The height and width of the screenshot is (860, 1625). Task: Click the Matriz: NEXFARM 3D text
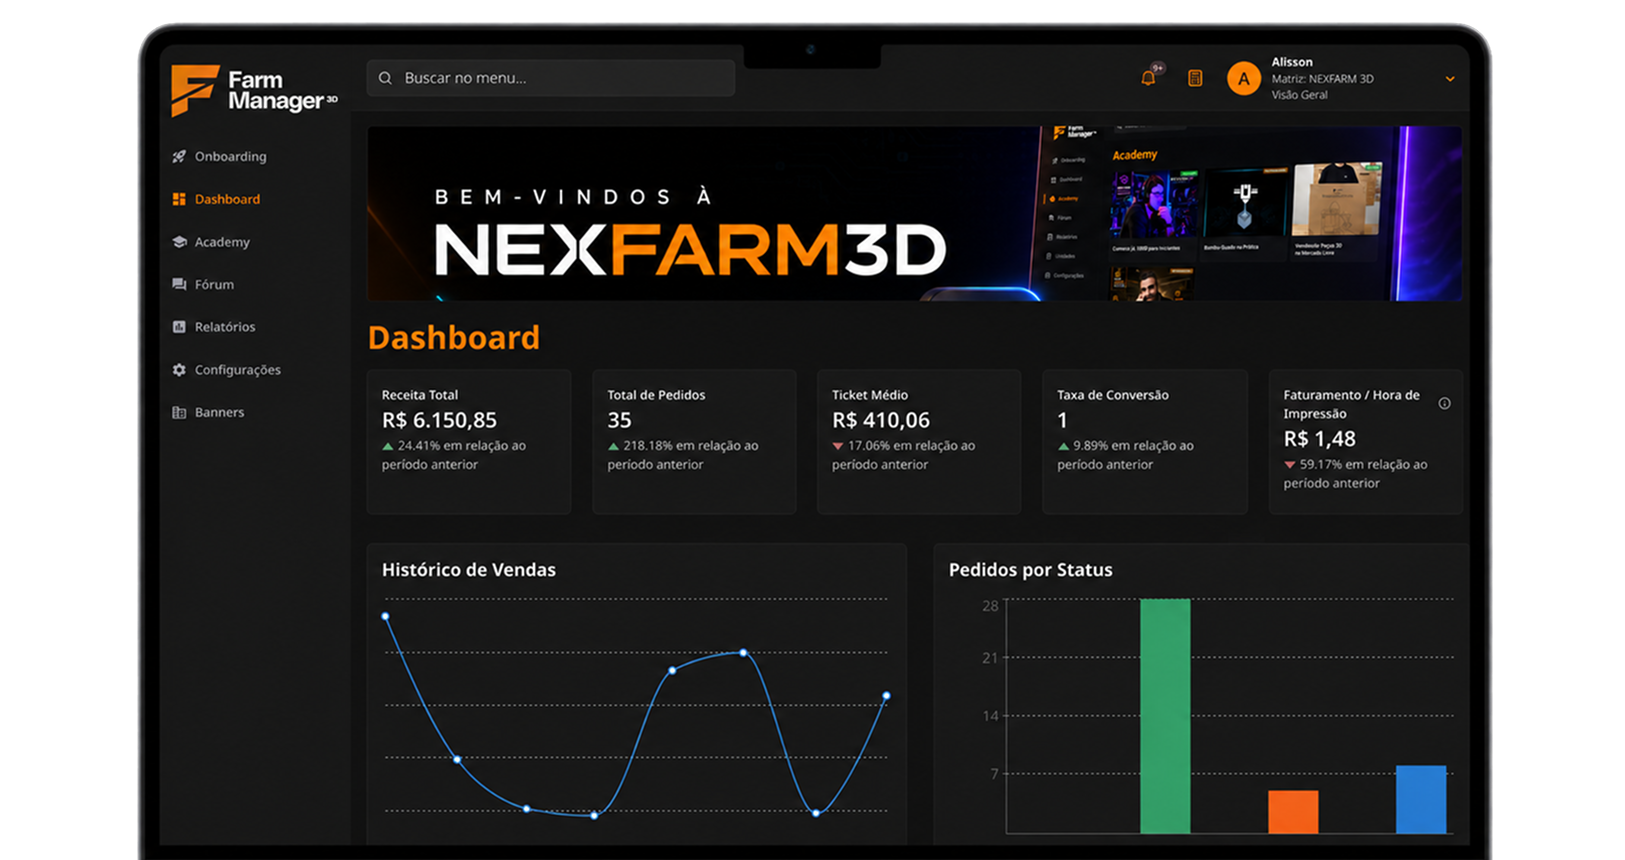pyautogui.click(x=1322, y=79)
